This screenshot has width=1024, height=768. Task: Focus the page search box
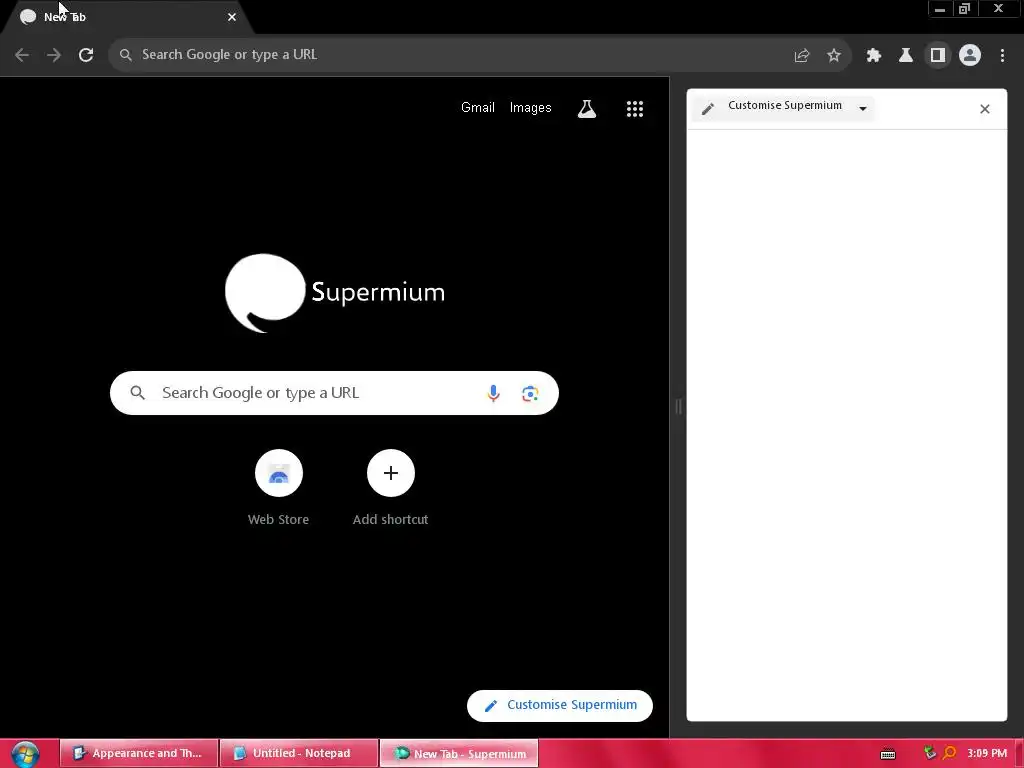click(x=334, y=393)
